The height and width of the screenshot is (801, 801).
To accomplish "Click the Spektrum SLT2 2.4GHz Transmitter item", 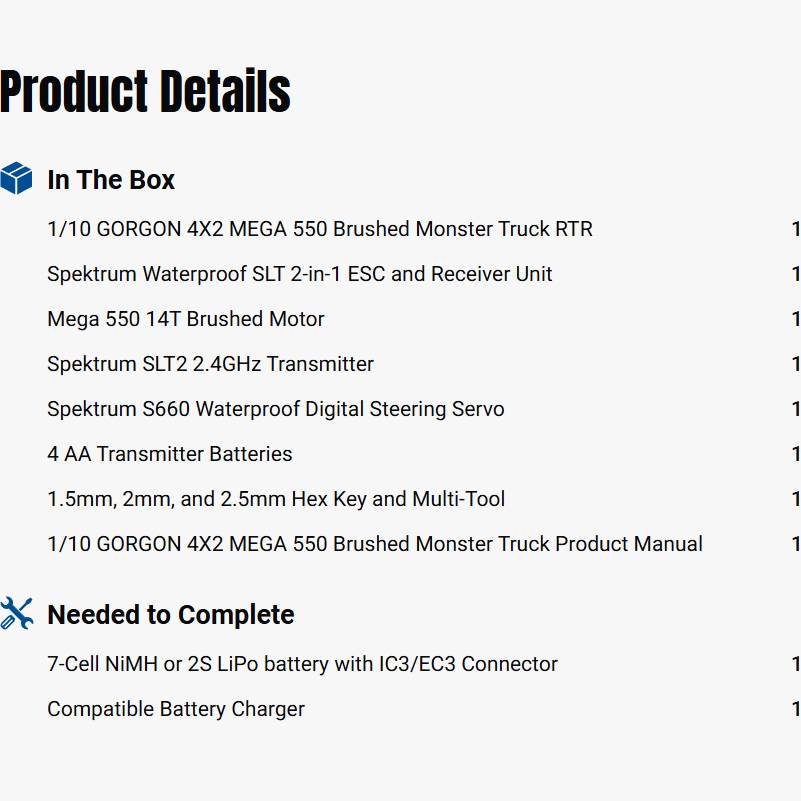I will point(211,364).
